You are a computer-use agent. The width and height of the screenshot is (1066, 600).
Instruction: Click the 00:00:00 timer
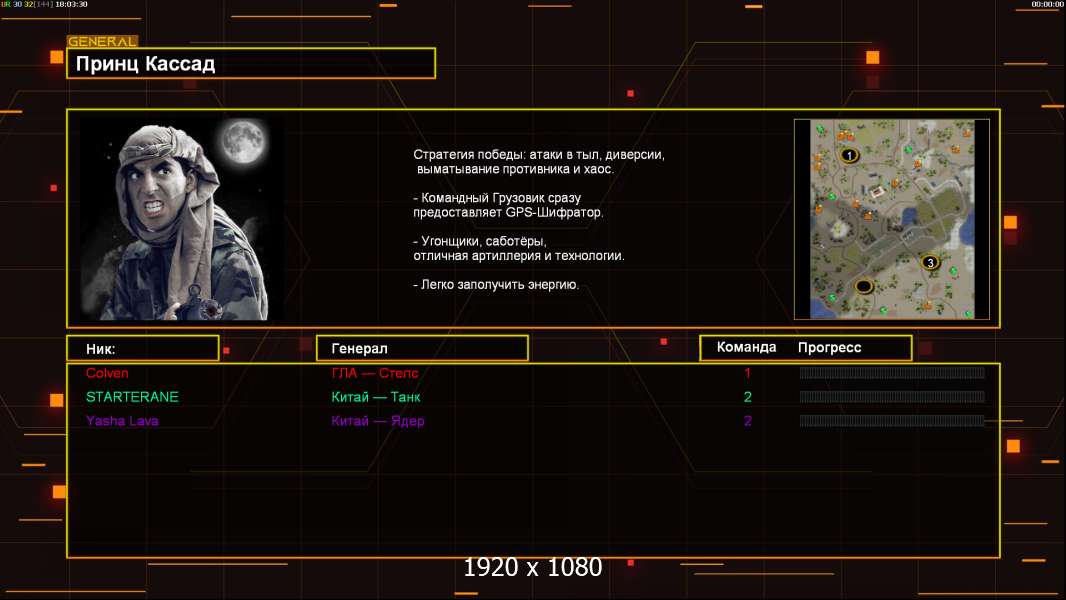(x=1047, y=4)
